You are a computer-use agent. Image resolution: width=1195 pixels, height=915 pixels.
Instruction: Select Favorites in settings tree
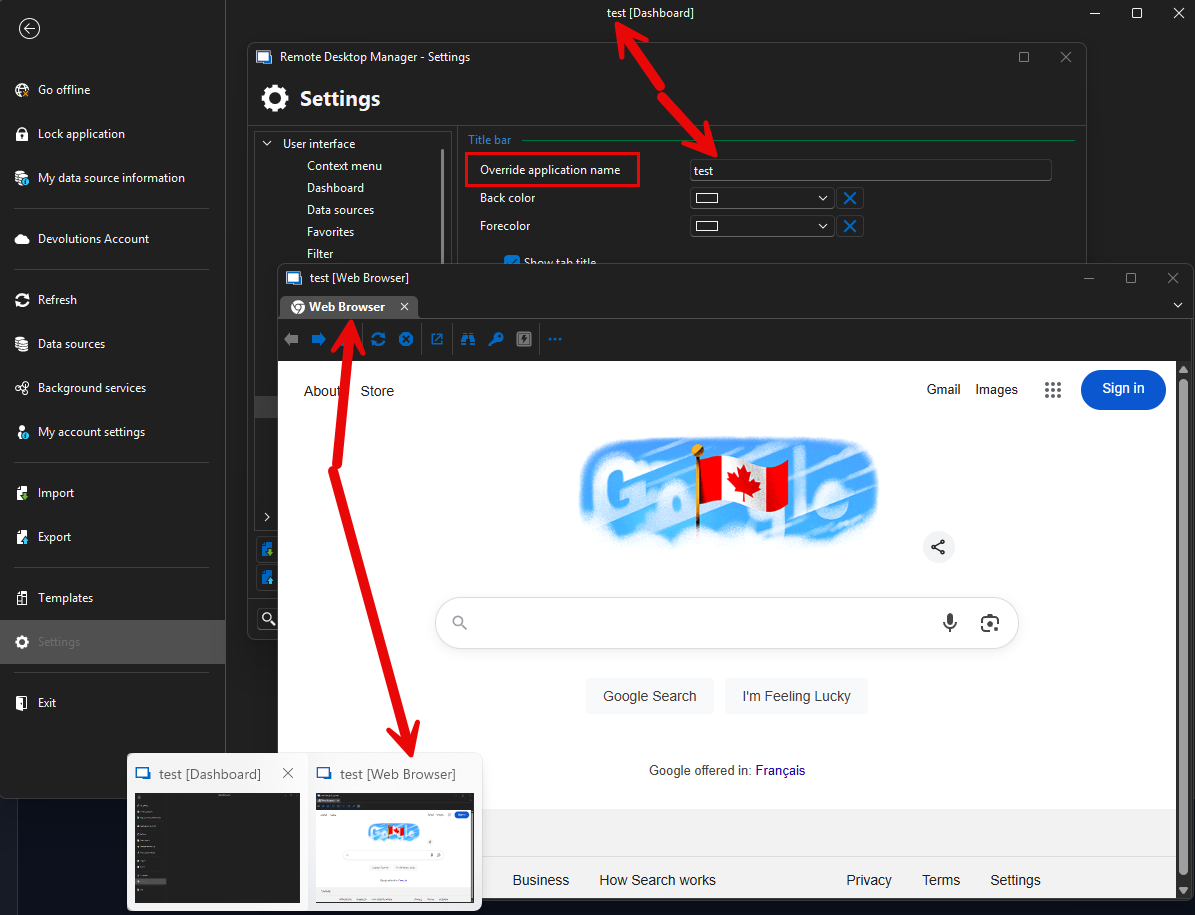pyautogui.click(x=331, y=232)
